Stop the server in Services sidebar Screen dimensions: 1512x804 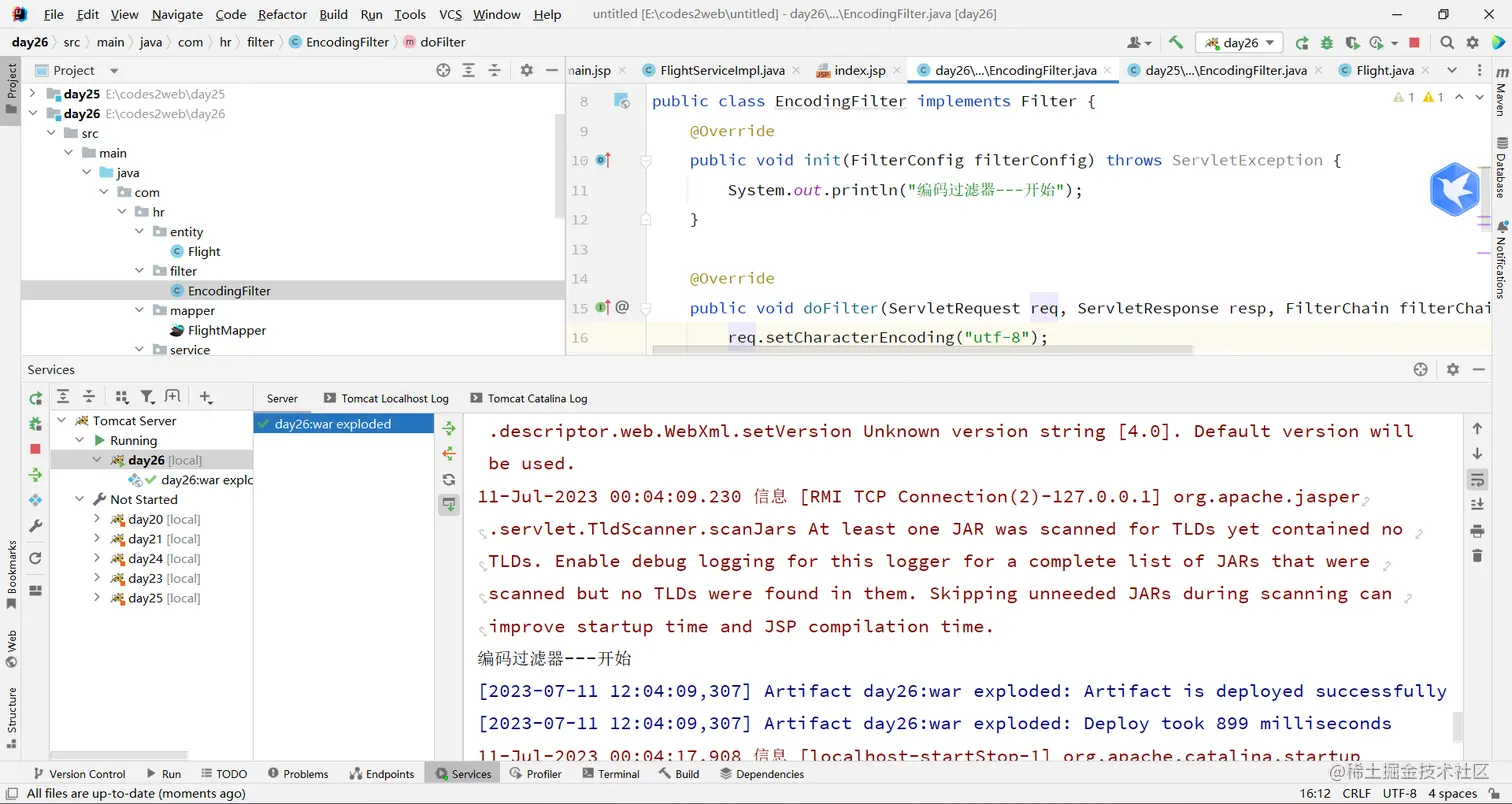tap(35, 449)
